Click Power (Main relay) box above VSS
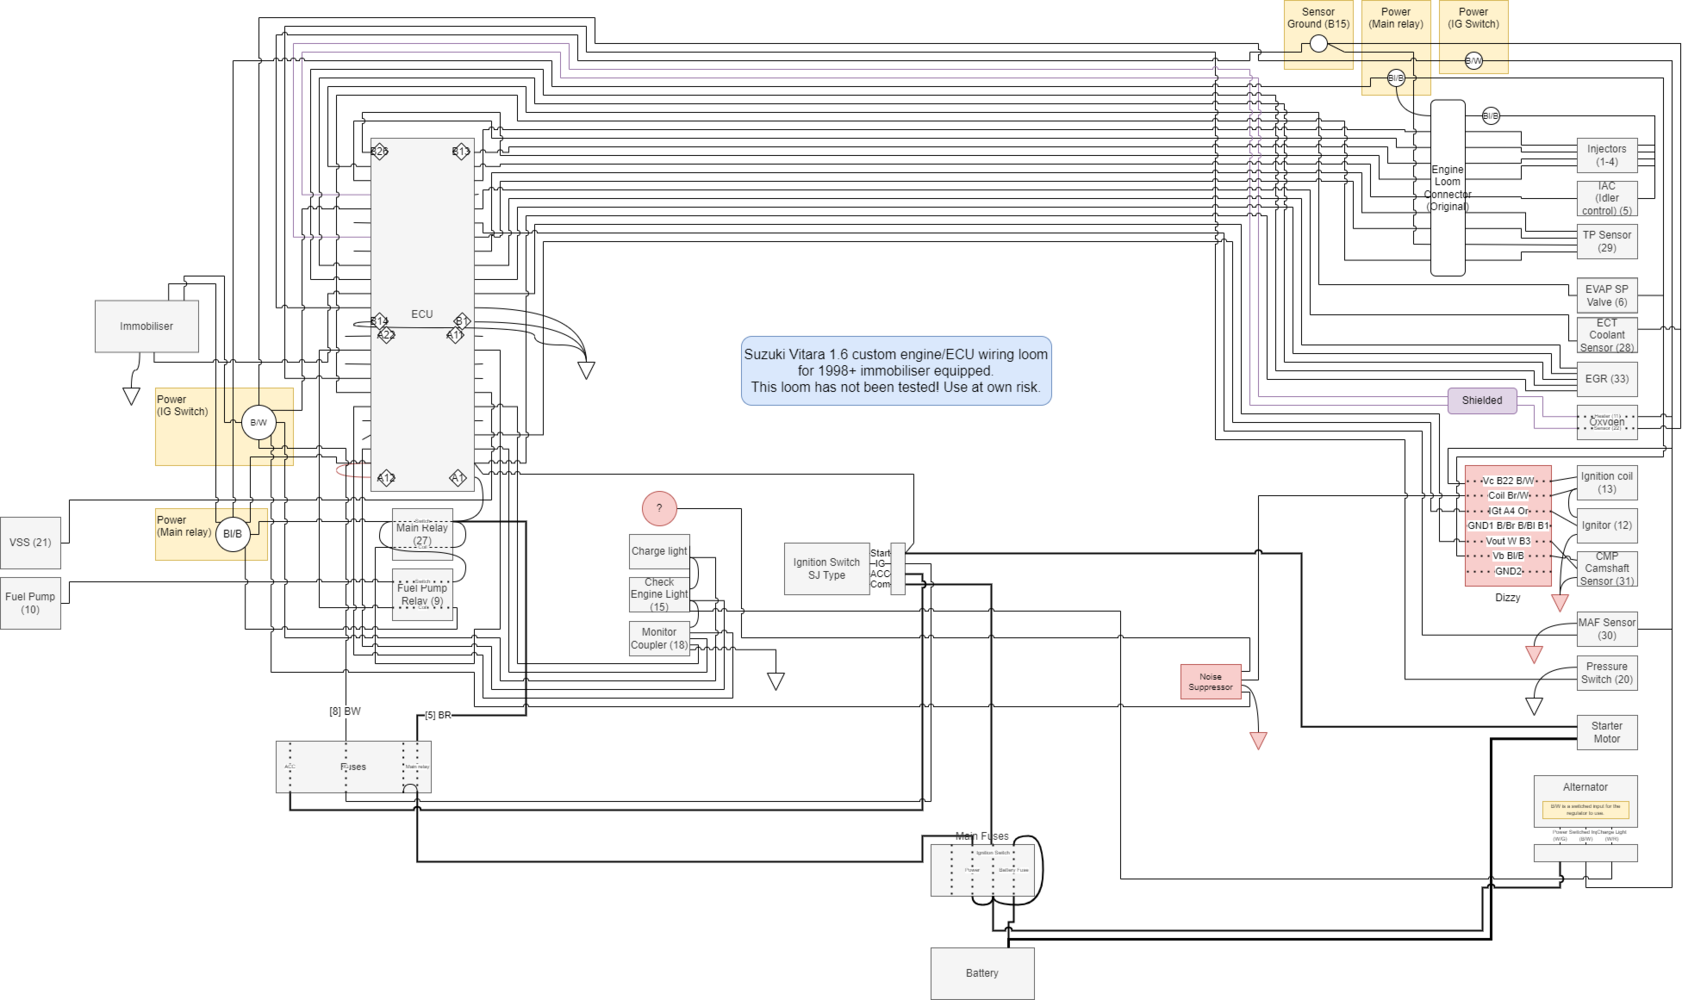Screen dimensions: 1682x1000 click(211, 534)
